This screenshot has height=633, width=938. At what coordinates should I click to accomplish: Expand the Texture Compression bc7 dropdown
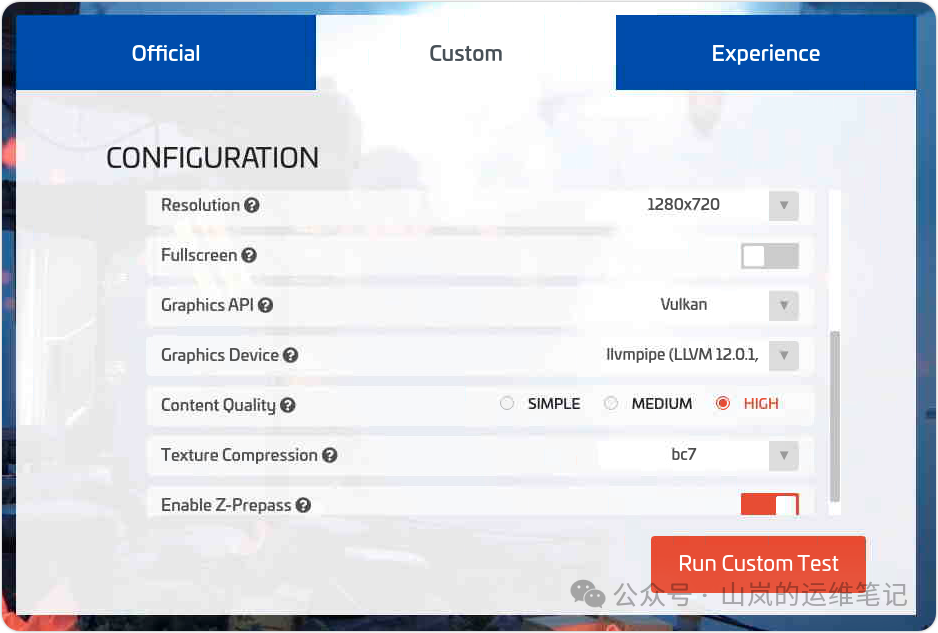[783, 456]
